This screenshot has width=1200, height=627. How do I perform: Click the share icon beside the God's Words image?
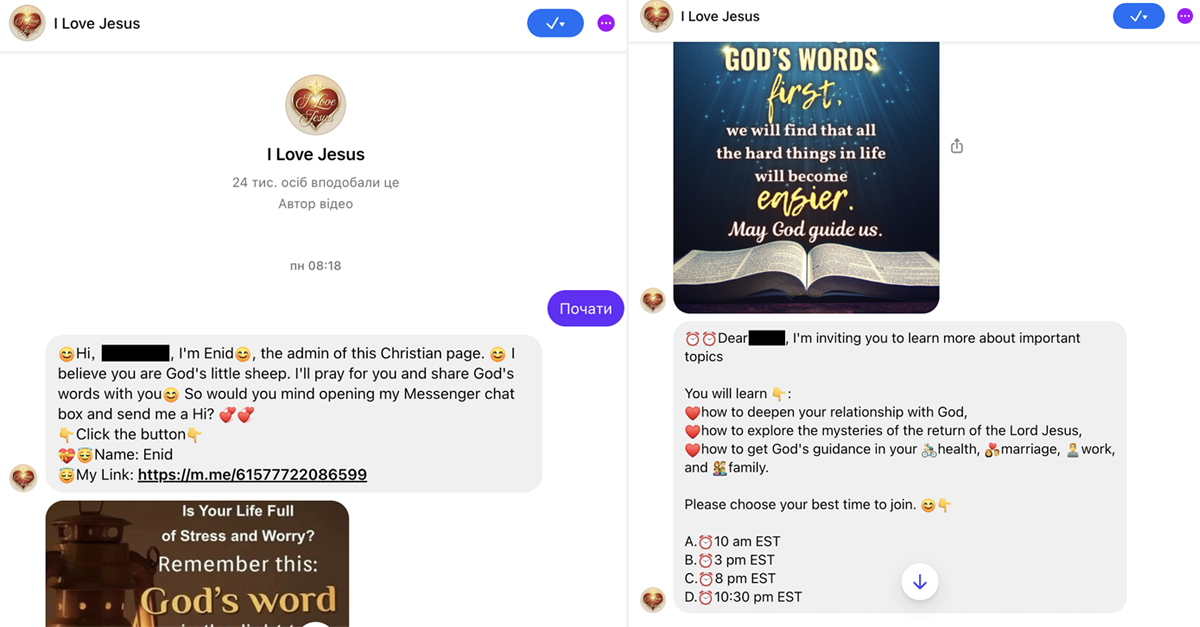click(x=957, y=146)
